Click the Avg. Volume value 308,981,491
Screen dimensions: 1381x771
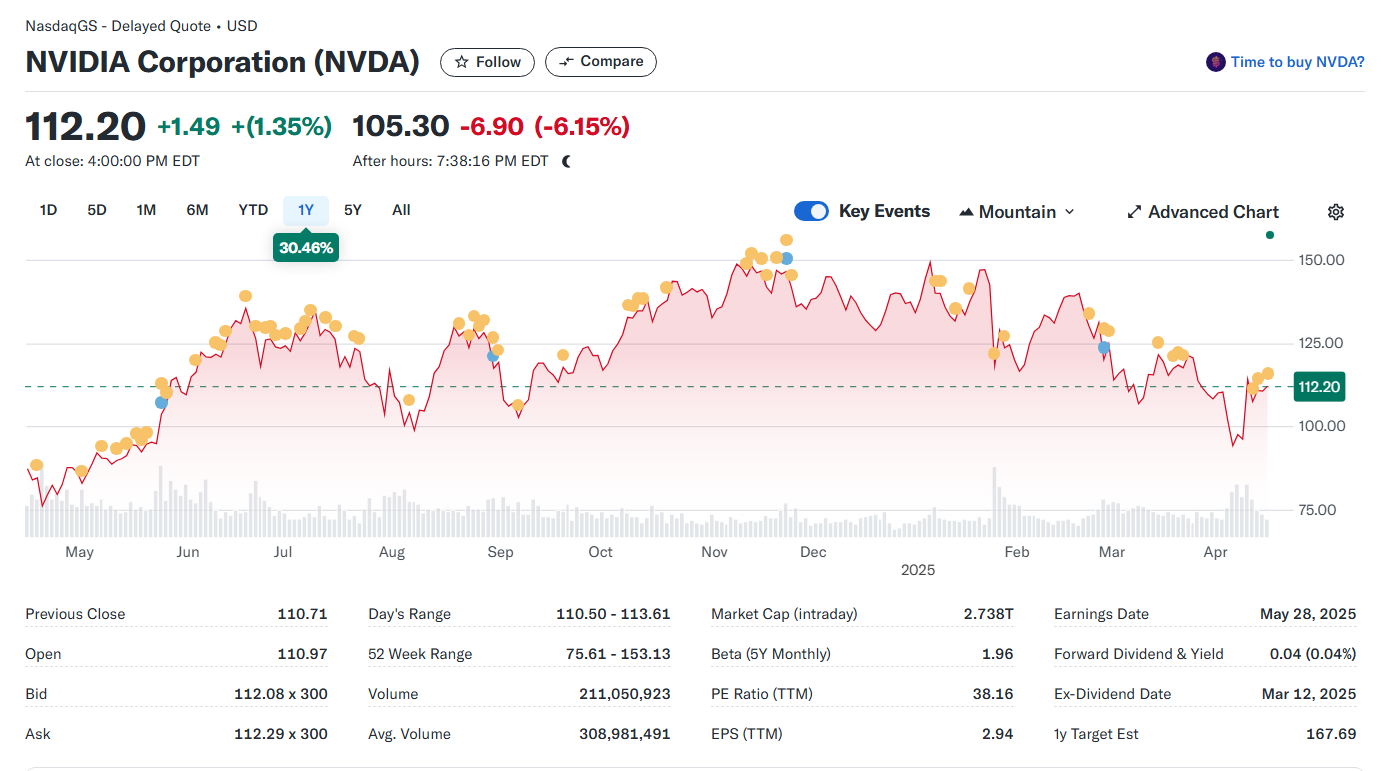(x=625, y=734)
